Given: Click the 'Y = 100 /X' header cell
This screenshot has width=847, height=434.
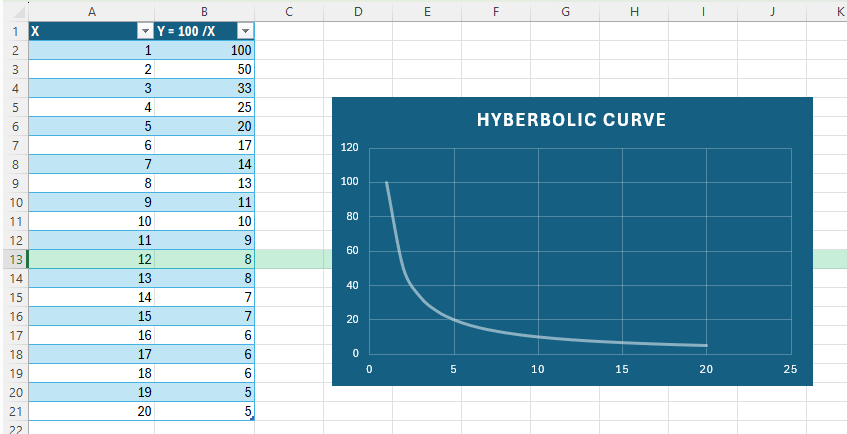Looking at the screenshot, I should point(204,31).
